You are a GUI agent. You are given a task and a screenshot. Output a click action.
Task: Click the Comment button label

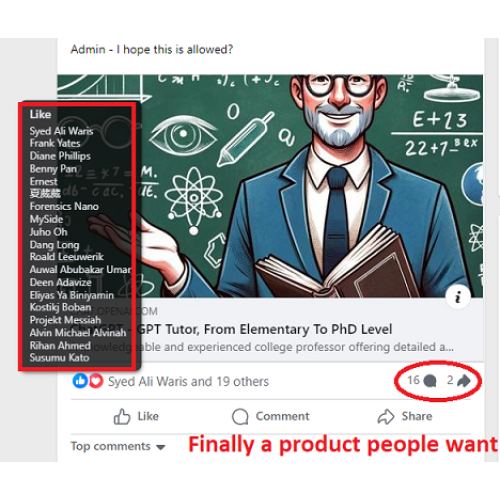(x=282, y=416)
